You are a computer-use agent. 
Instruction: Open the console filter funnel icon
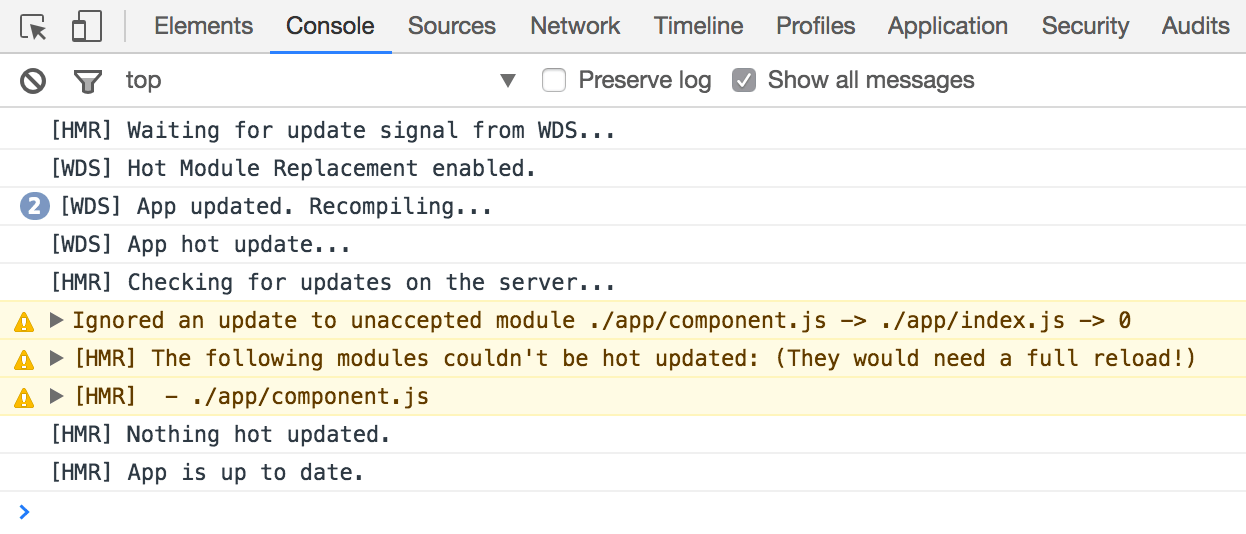point(88,81)
